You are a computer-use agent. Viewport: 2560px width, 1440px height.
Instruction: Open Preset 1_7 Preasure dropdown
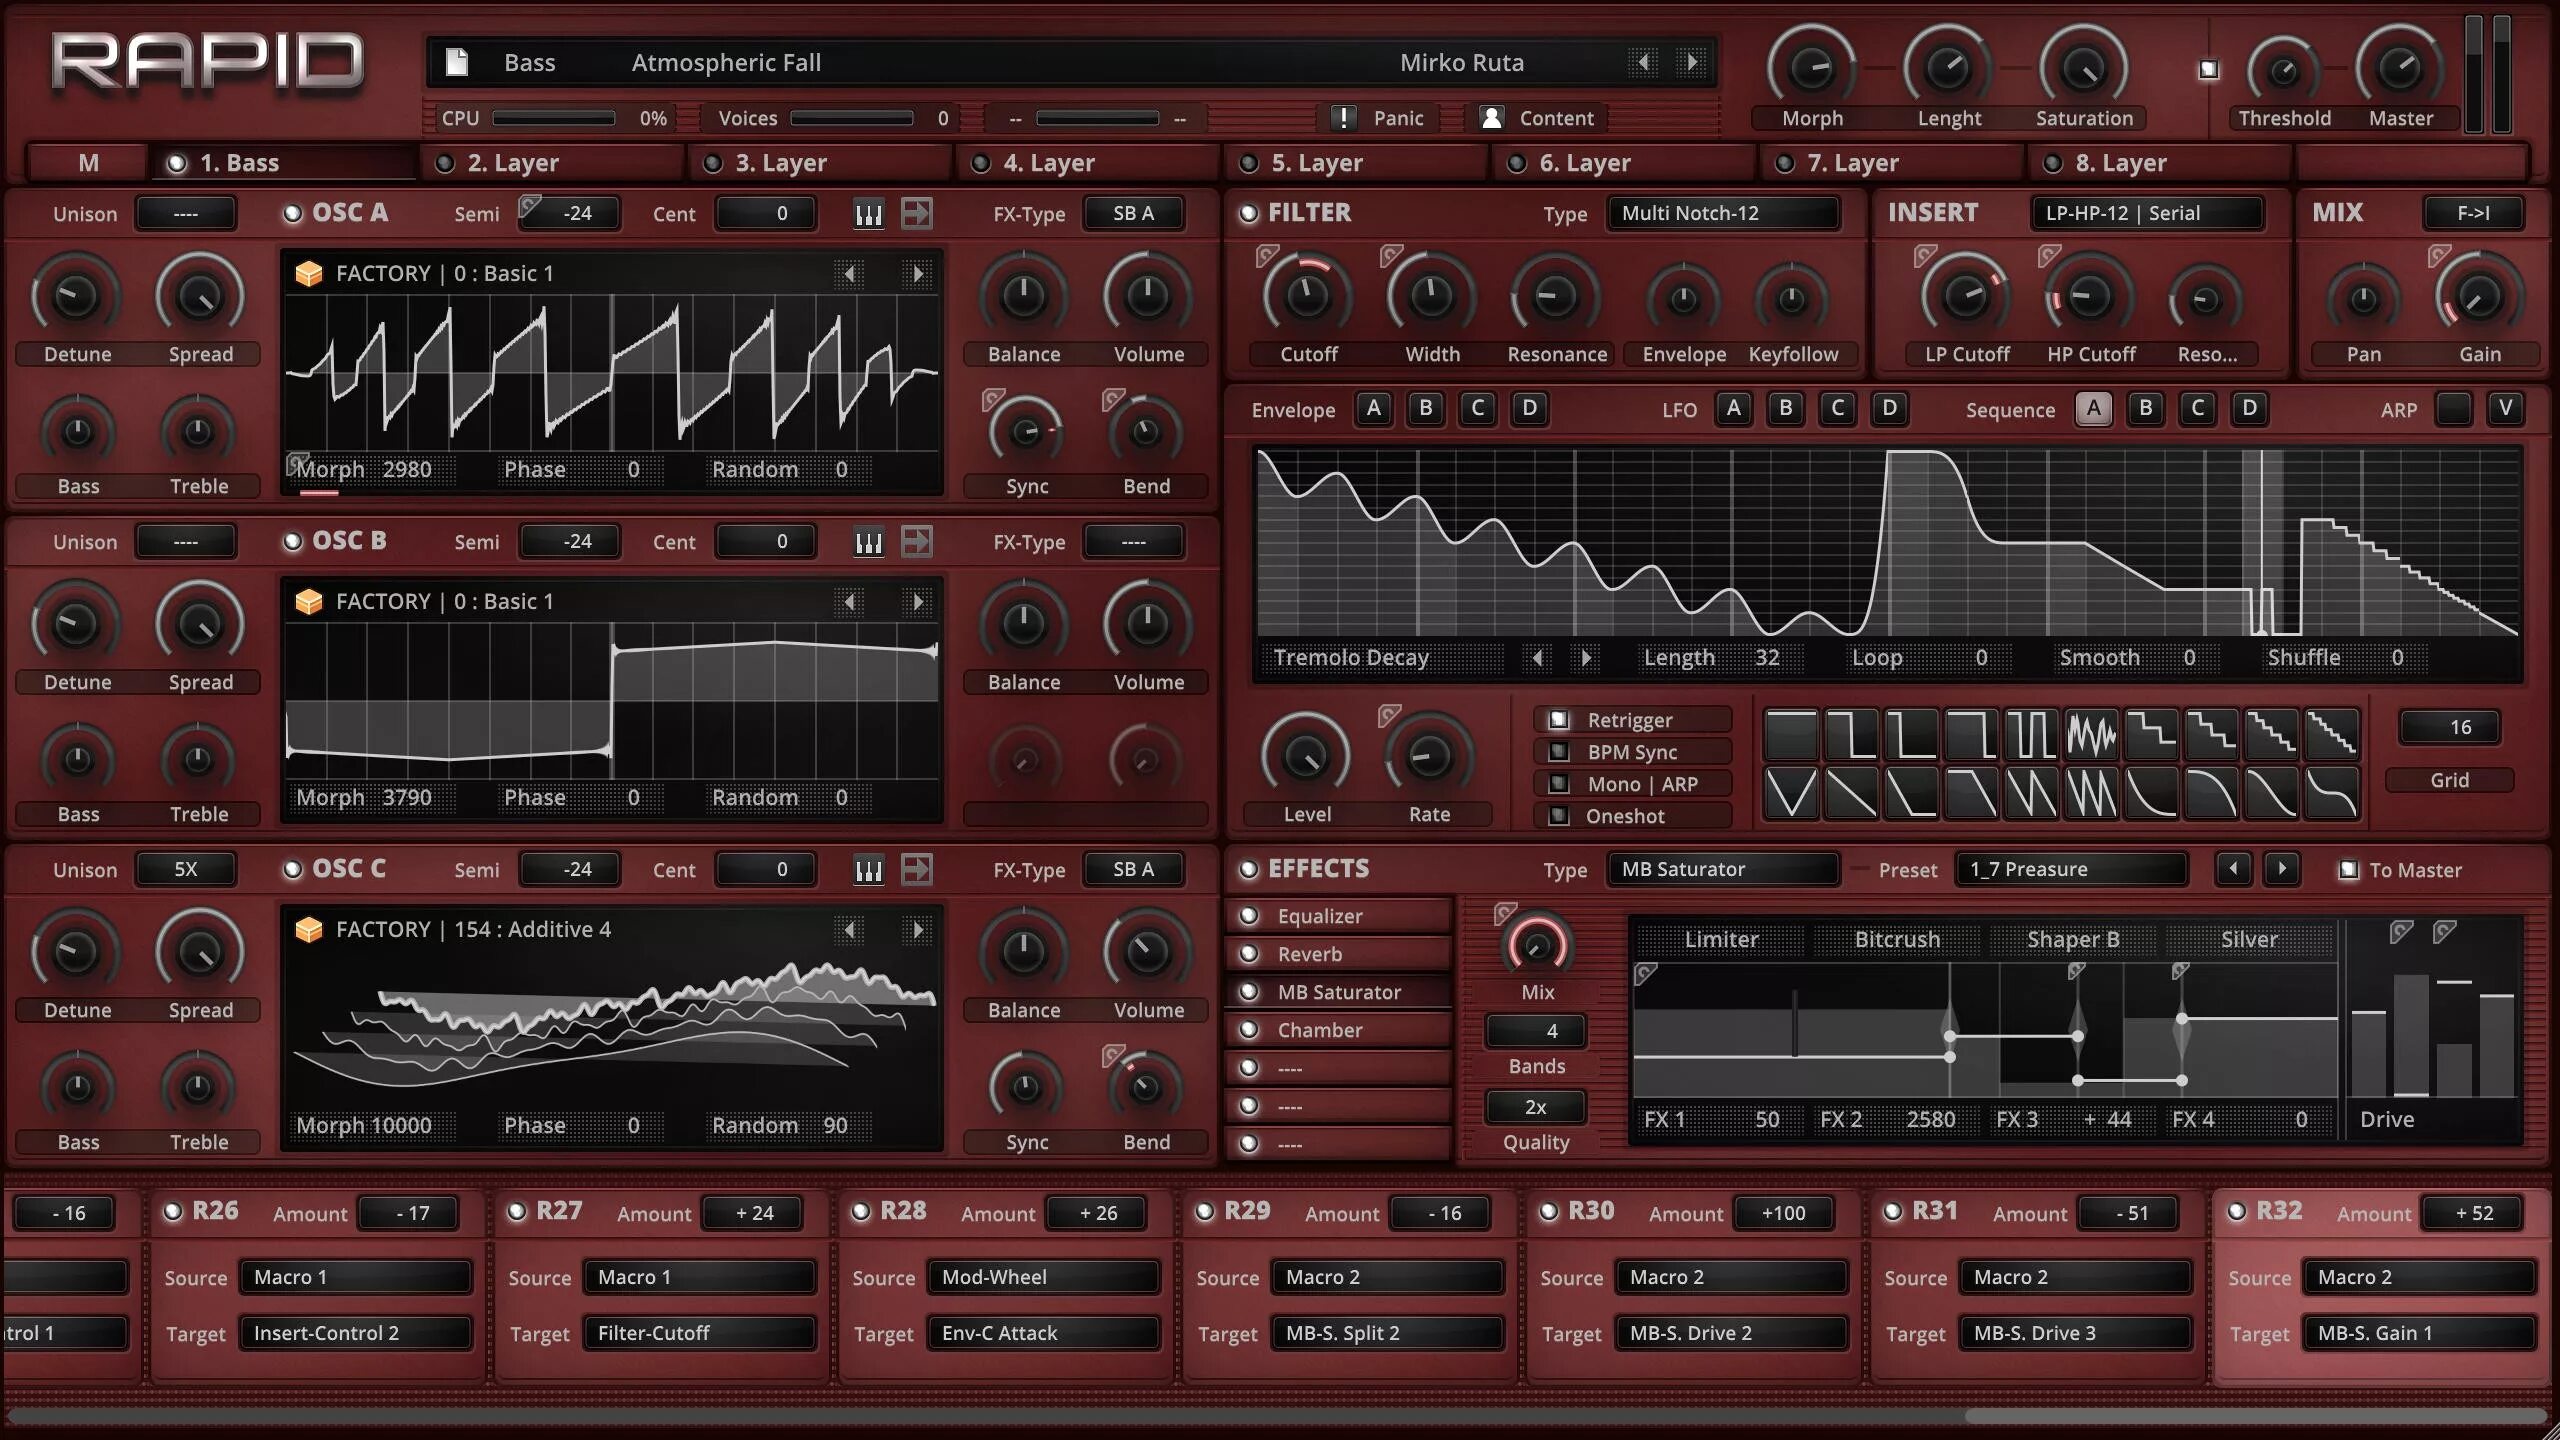point(2071,869)
